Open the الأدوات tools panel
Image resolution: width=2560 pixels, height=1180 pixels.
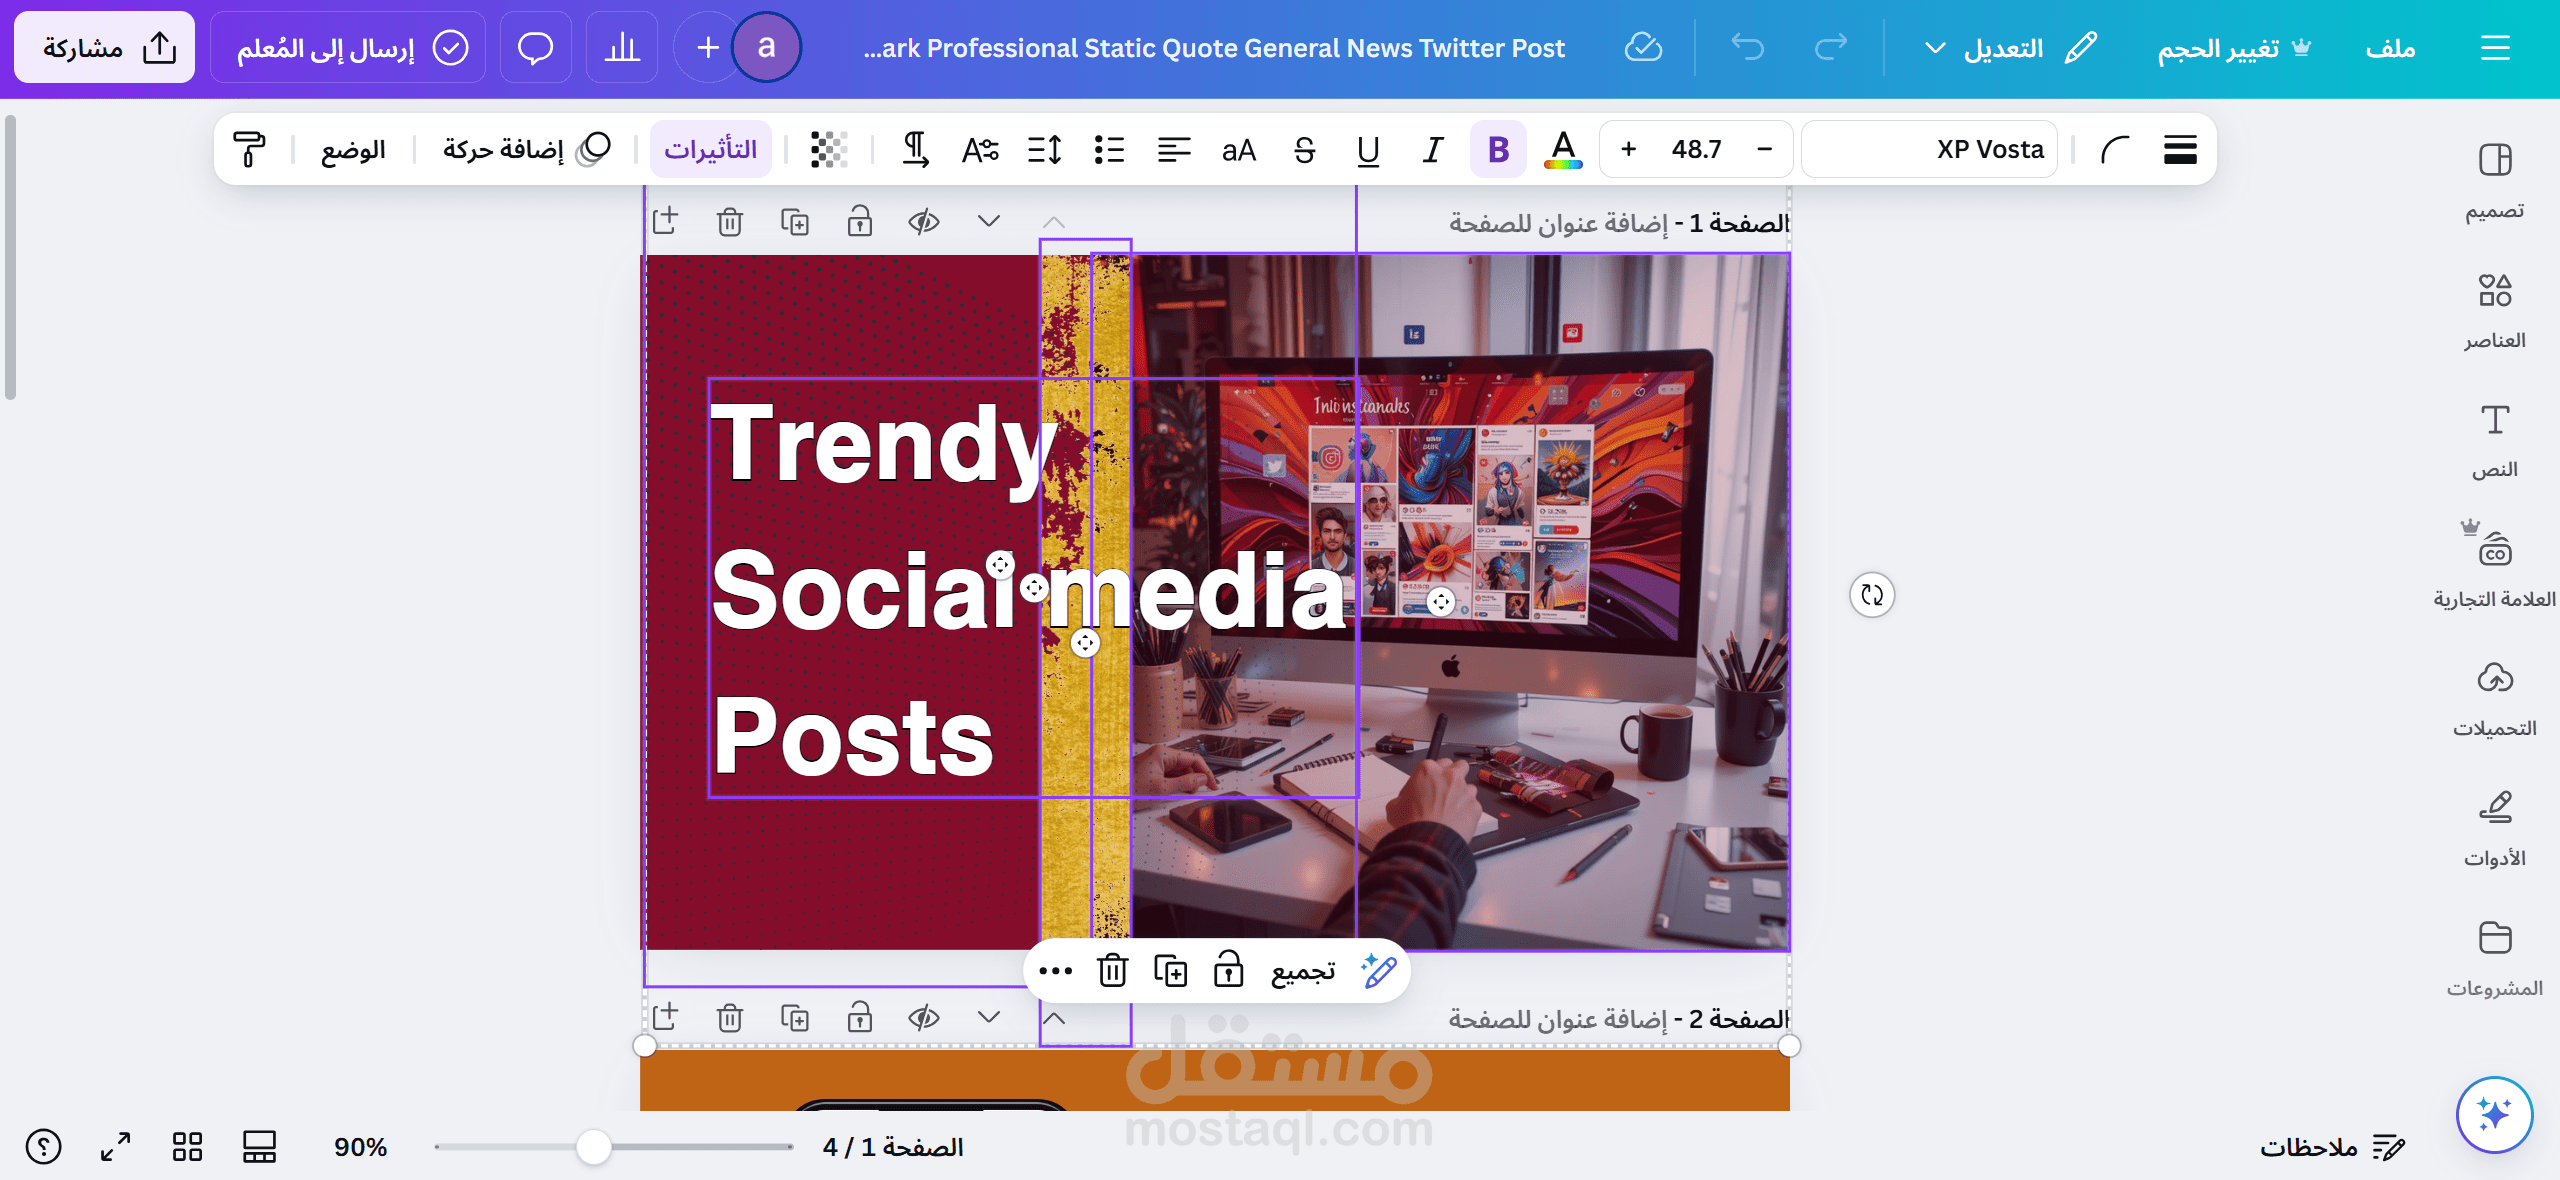[2494, 829]
